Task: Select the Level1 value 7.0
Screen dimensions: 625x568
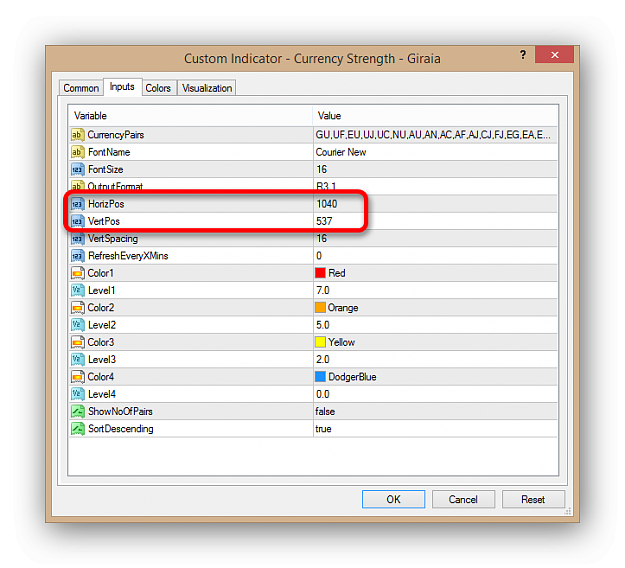Action: [323, 290]
